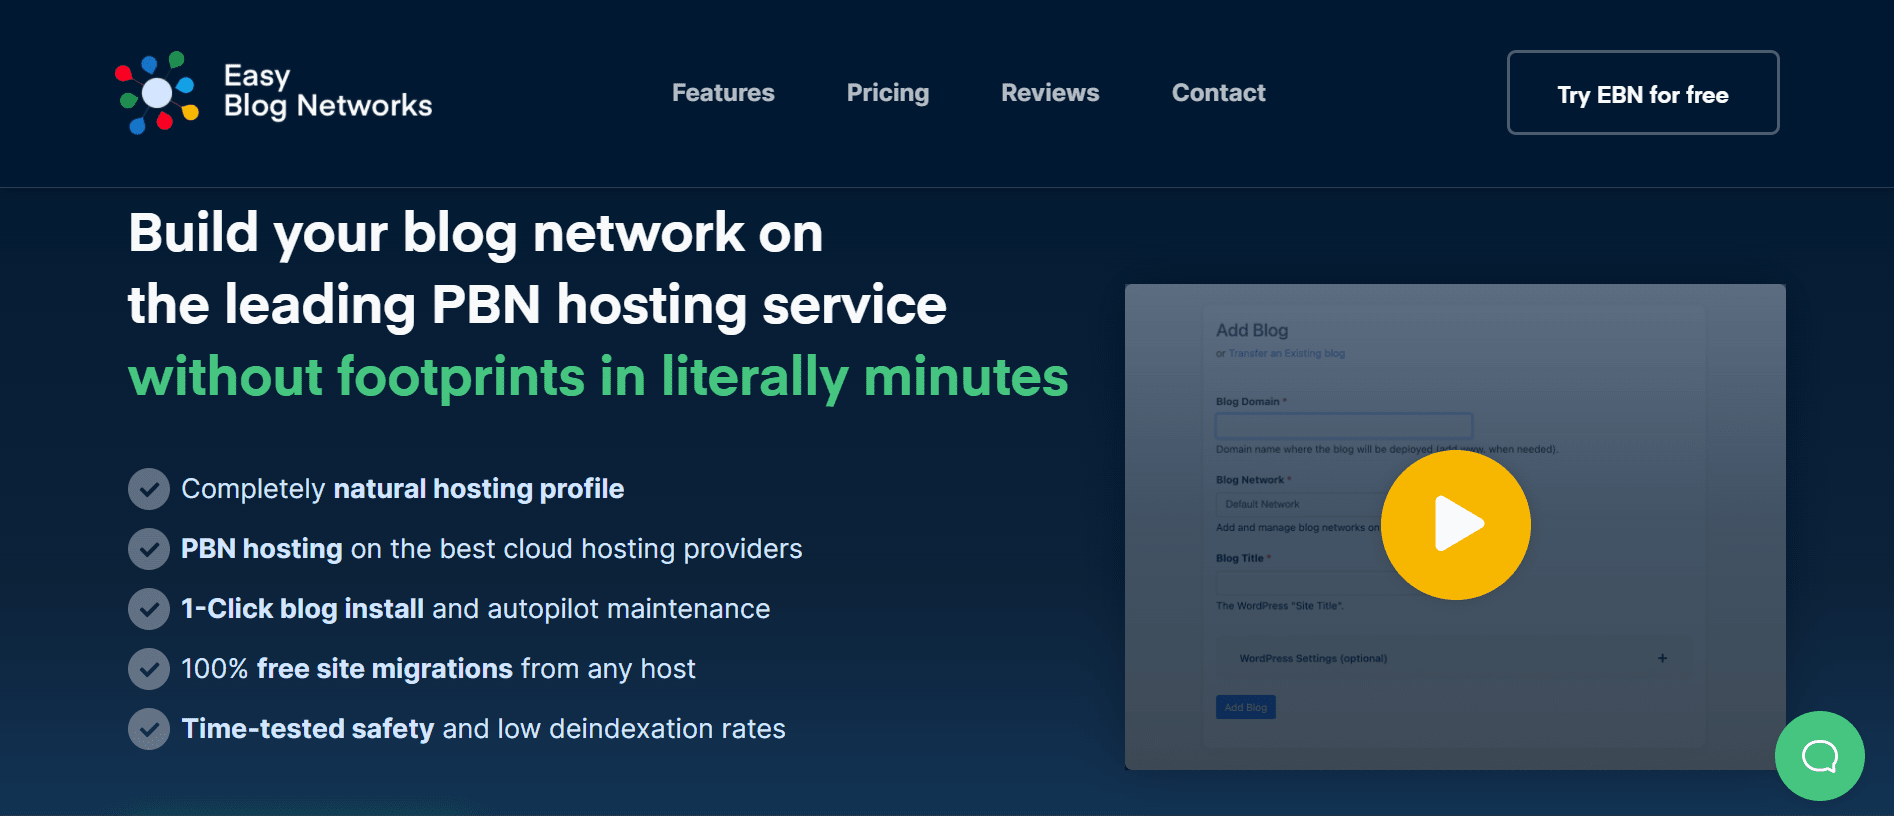This screenshot has height=816, width=1894.
Task: Click '100% free site migrations from any host'
Action: click(x=438, y=669)
